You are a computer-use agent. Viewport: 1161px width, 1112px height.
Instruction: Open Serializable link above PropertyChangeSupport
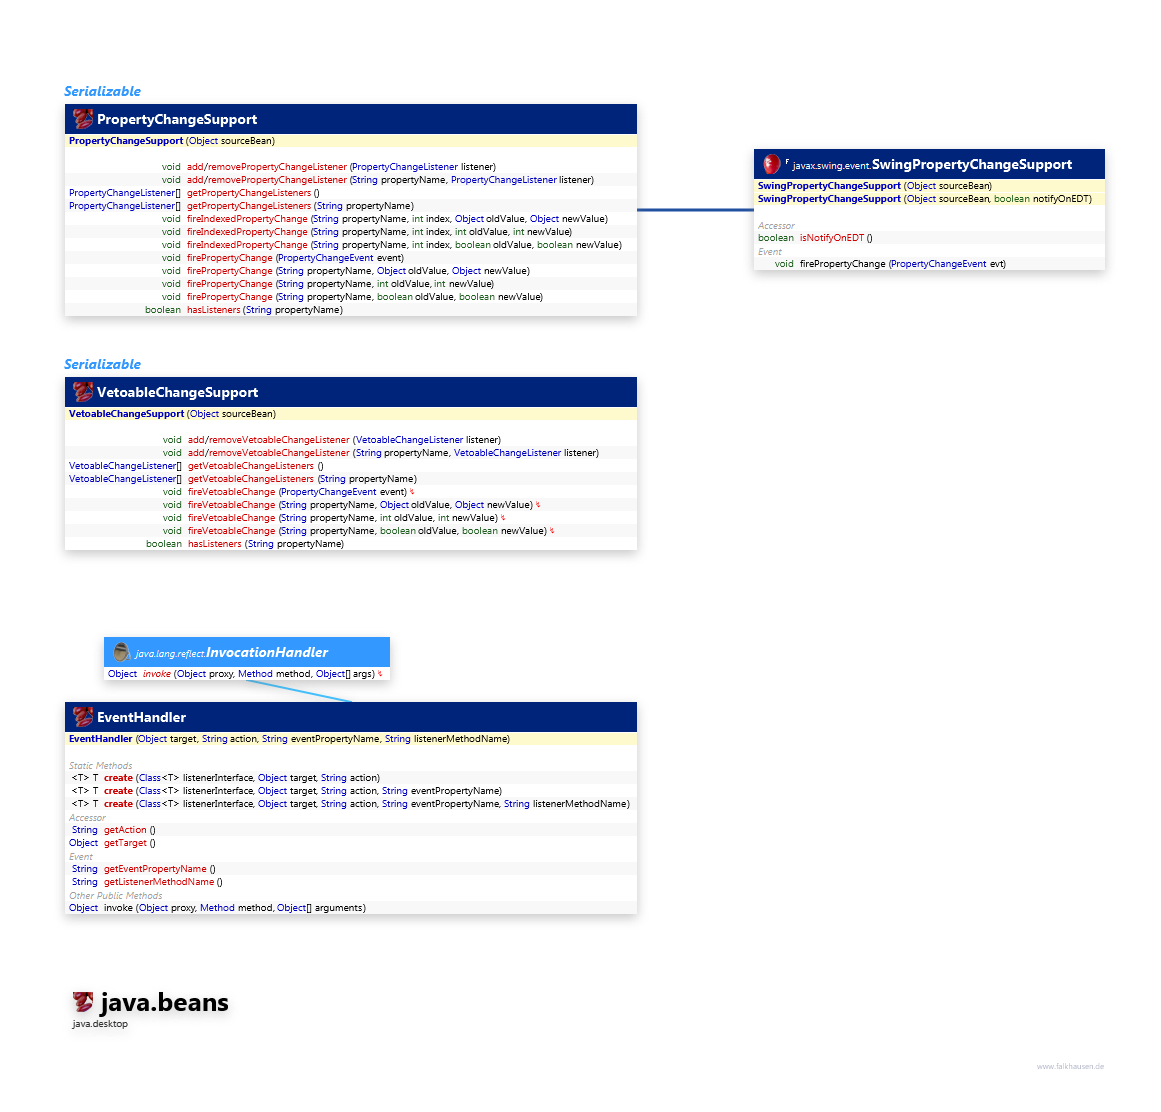click(102, 91)
